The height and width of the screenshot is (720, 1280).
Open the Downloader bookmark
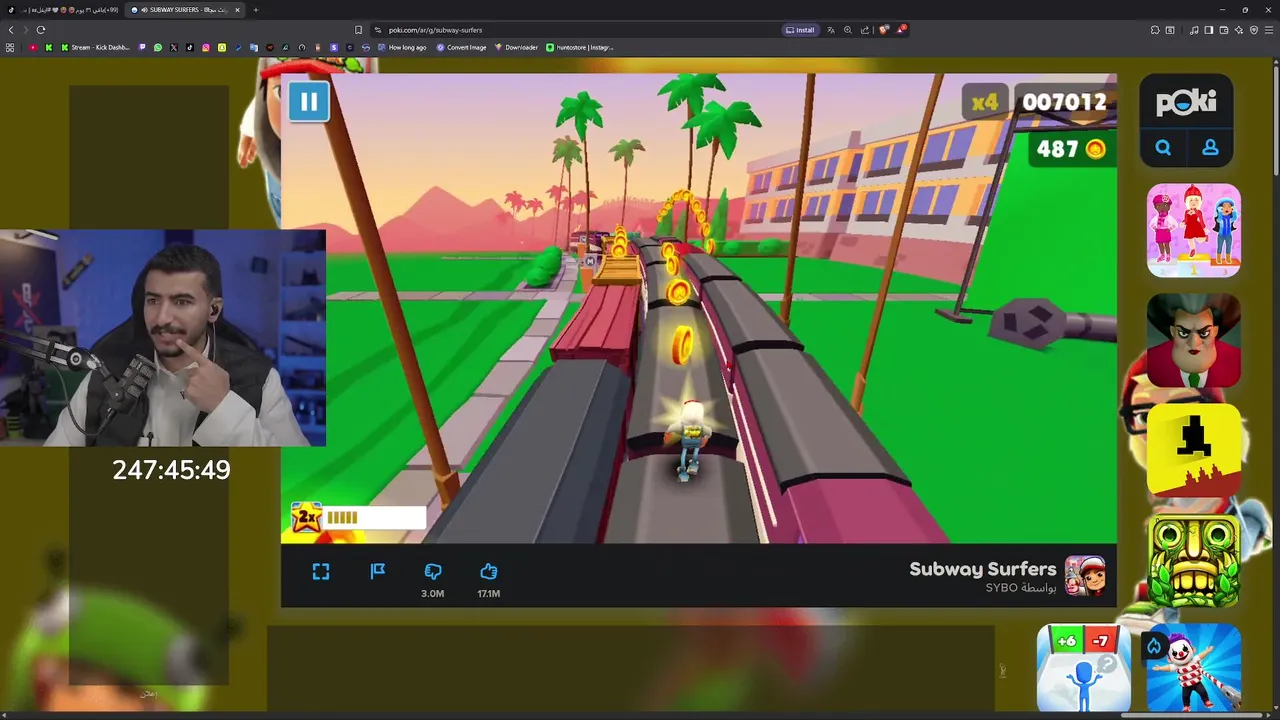click(x=517, y=47)
